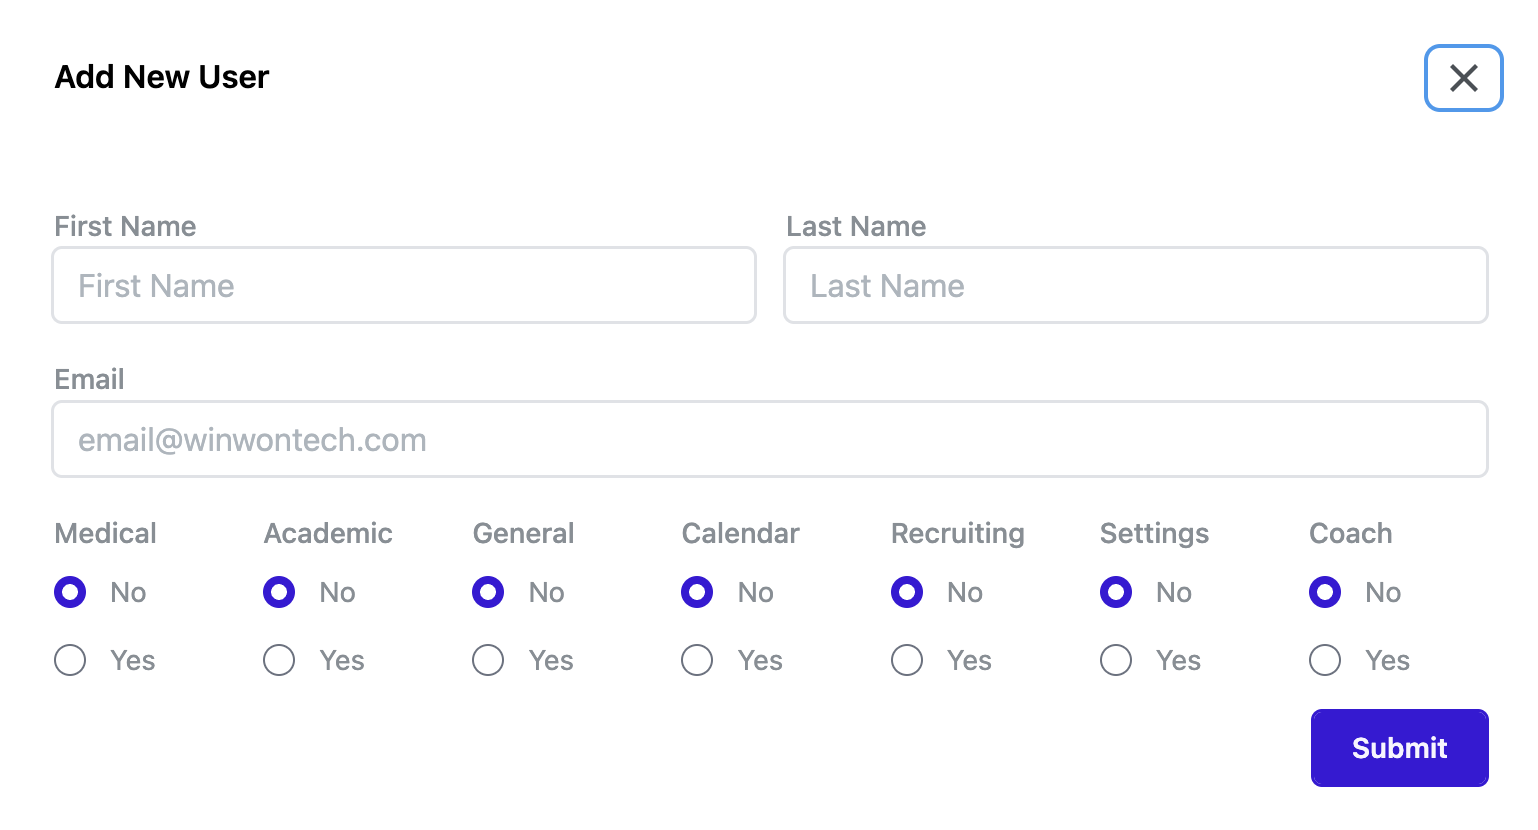Click the First Name input field
Image resolution: width=1538 pixels, height=830 pixels.
point(404,286)
